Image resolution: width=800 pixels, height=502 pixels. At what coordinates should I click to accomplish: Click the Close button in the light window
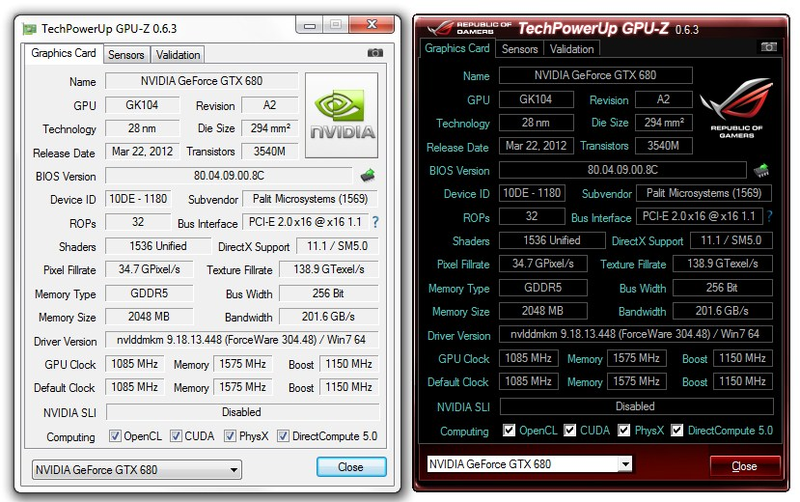pyautogui.click(x=351, y=467)
